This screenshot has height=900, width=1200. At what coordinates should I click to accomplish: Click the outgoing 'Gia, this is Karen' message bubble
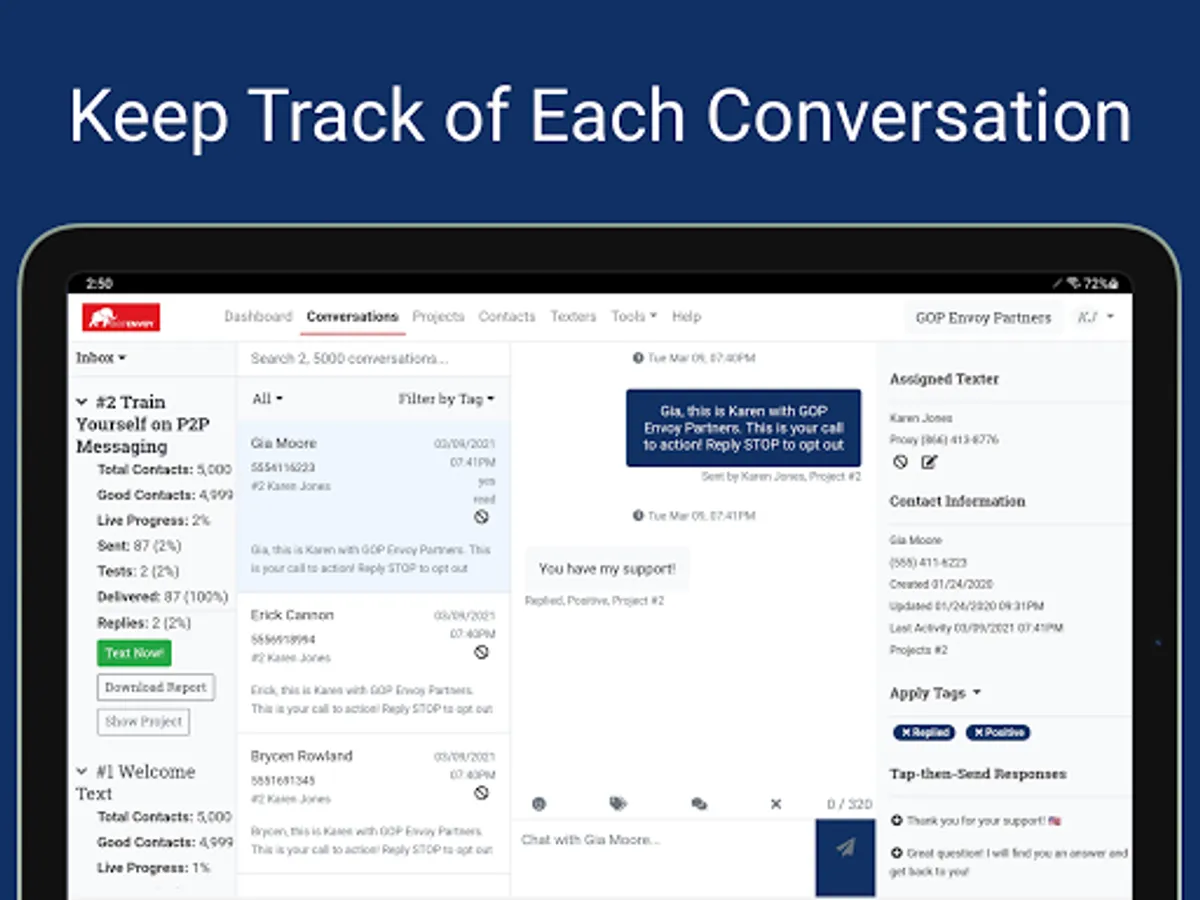click(743, 427)
